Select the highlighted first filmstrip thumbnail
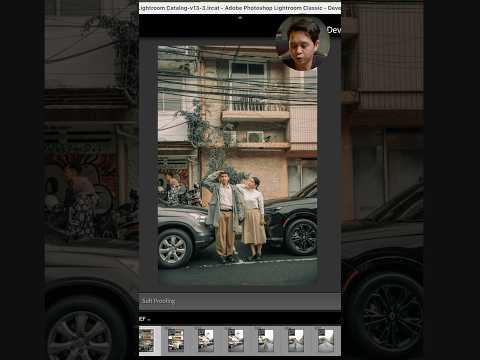The width and height of the screenshot is (480, 360). (x=146, y=340)
